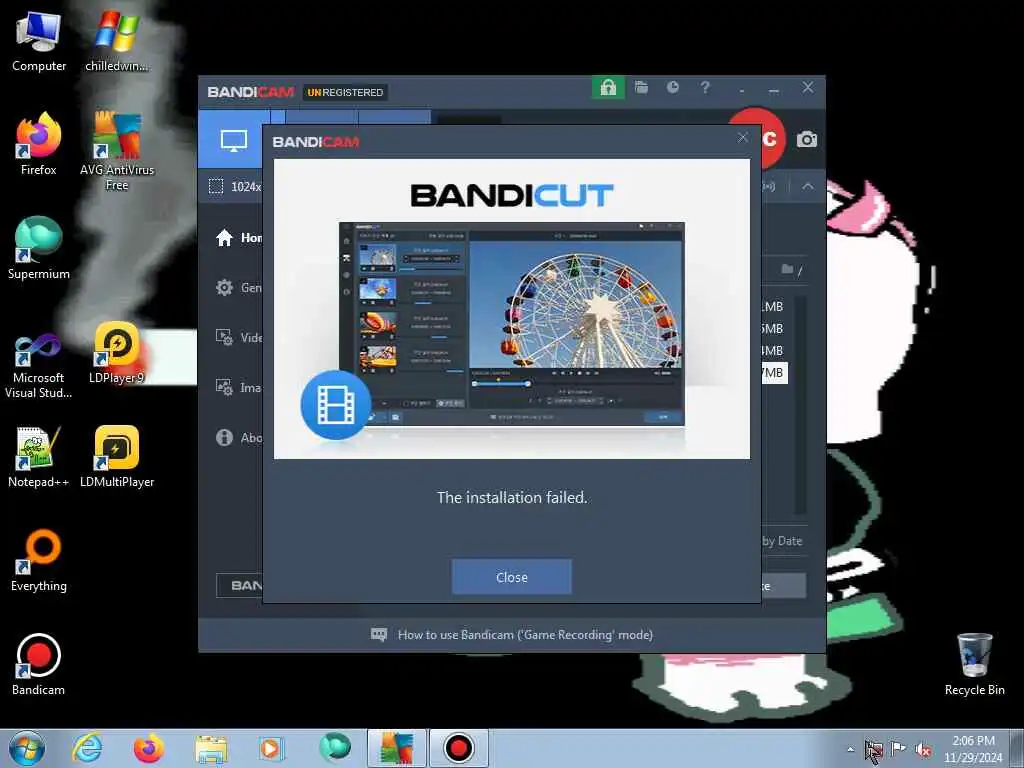Image resolution: width=1024 pixels, height=768 pixels.
Task: Click the Supermium taskbar icon
Action: [x=334, y=748]
